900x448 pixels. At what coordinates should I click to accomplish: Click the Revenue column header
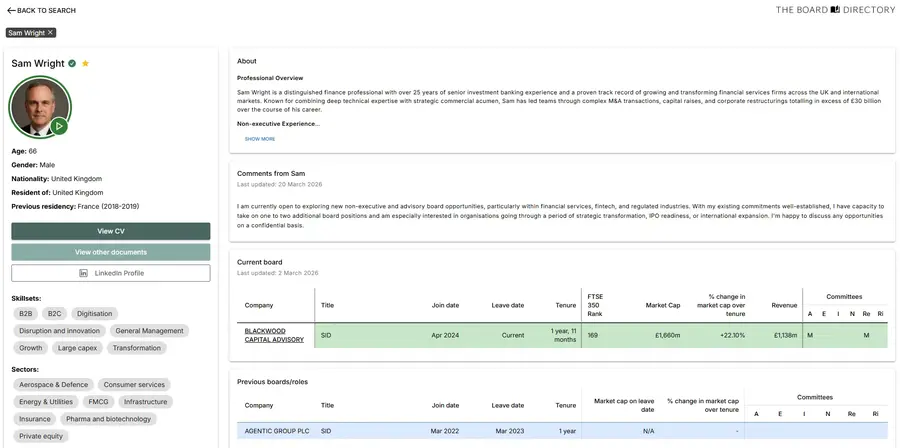pyautogui.click(x=784, y=305)
